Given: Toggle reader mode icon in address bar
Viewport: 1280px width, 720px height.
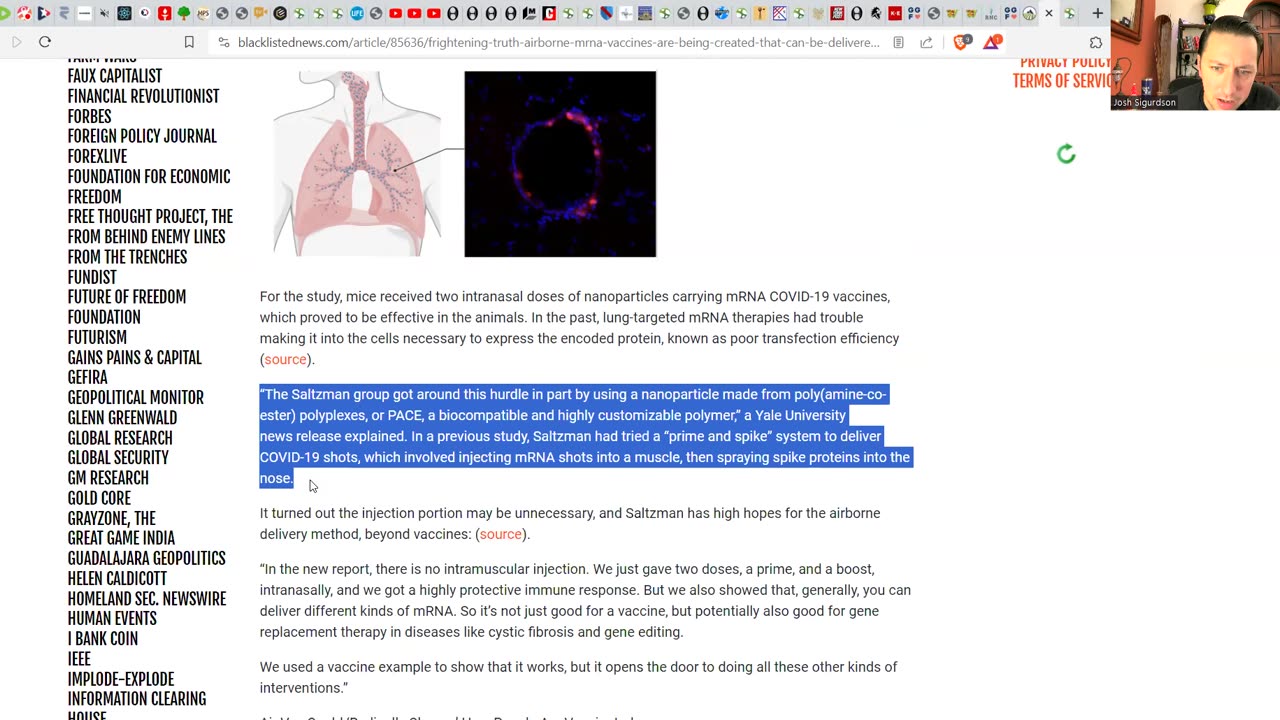Looking at the screenshot, I should point(898,42).
